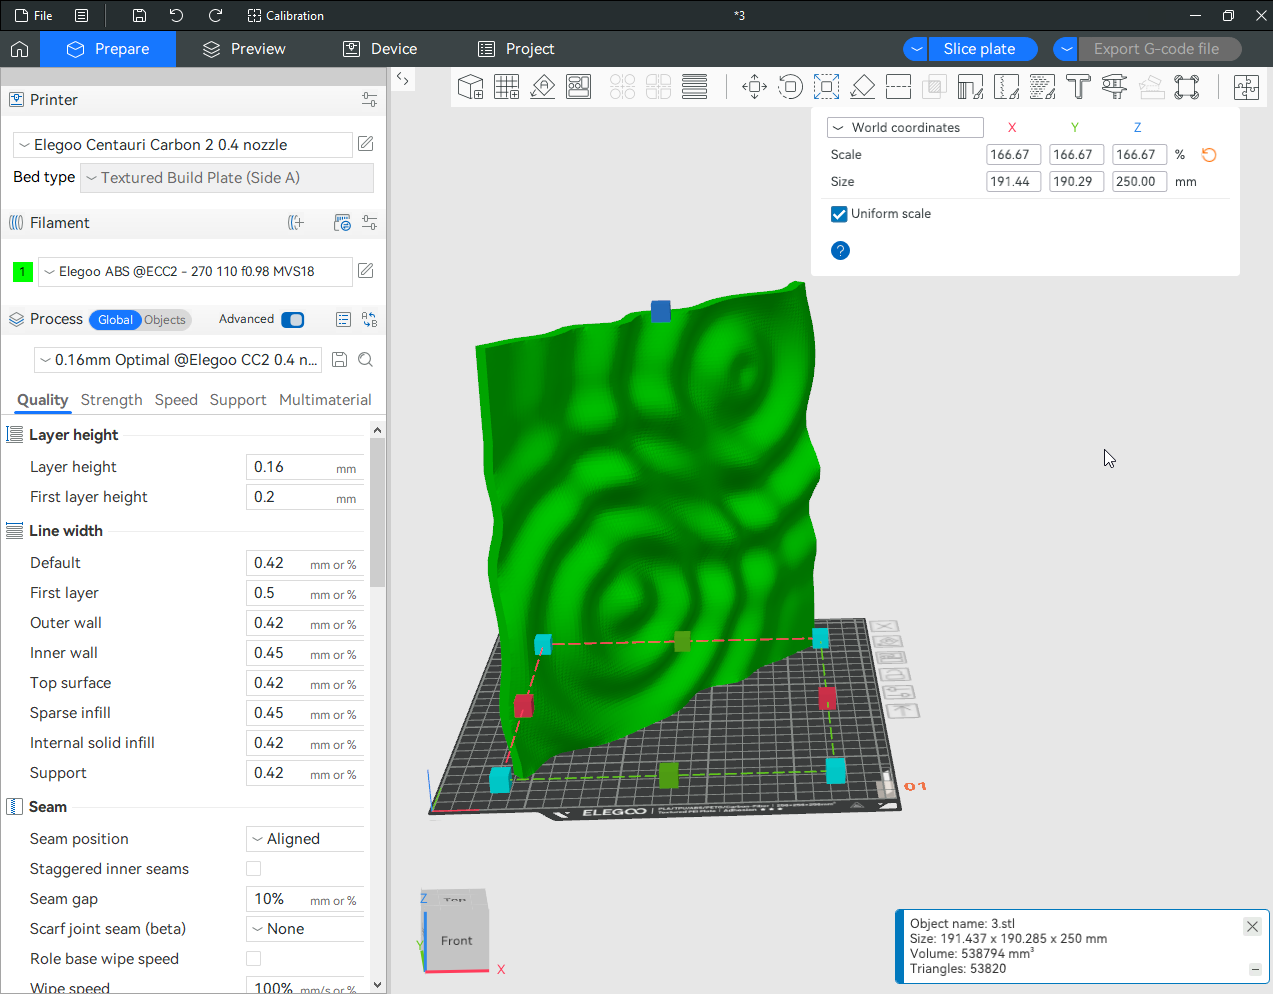Click the Layer height input field
Image resolution: width=1273 pixels, height=994 pixels.
(x=305, y=467)
